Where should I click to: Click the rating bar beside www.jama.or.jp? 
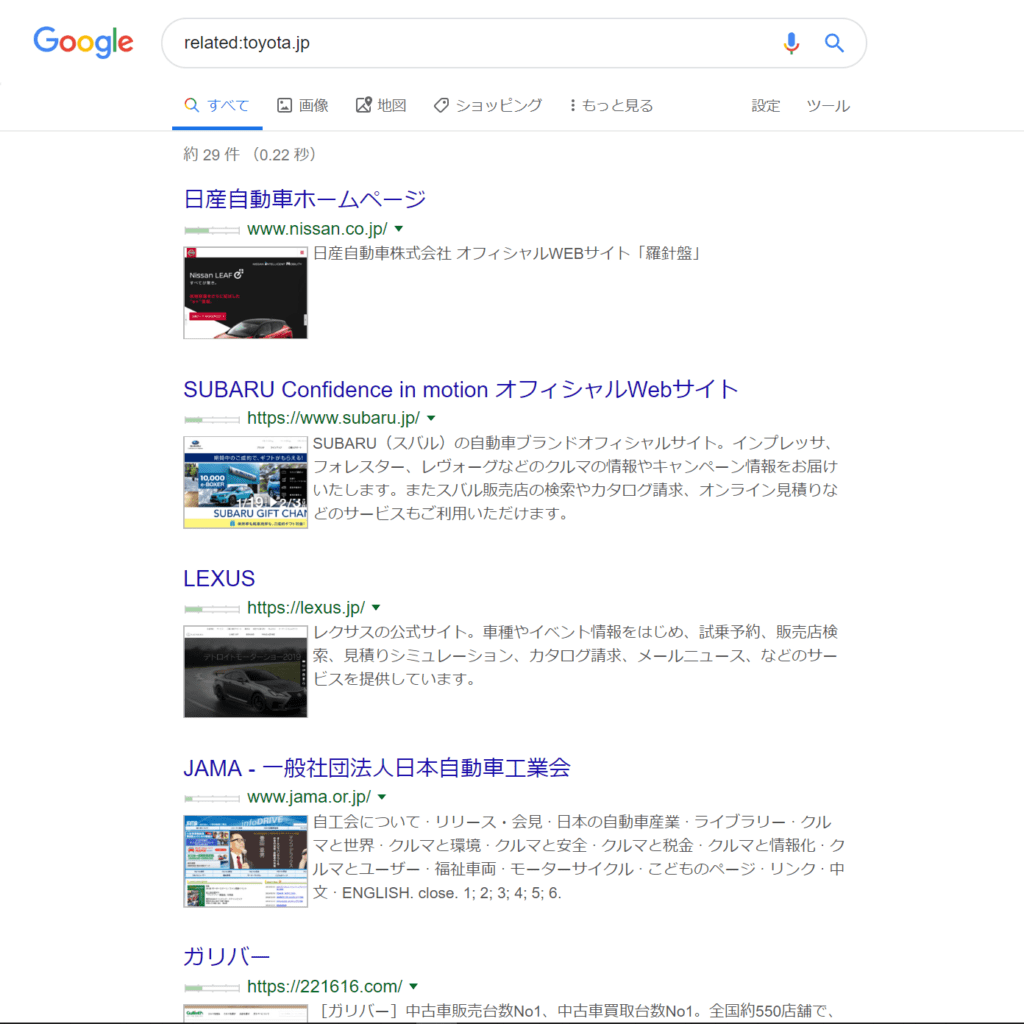click(212, 798)
